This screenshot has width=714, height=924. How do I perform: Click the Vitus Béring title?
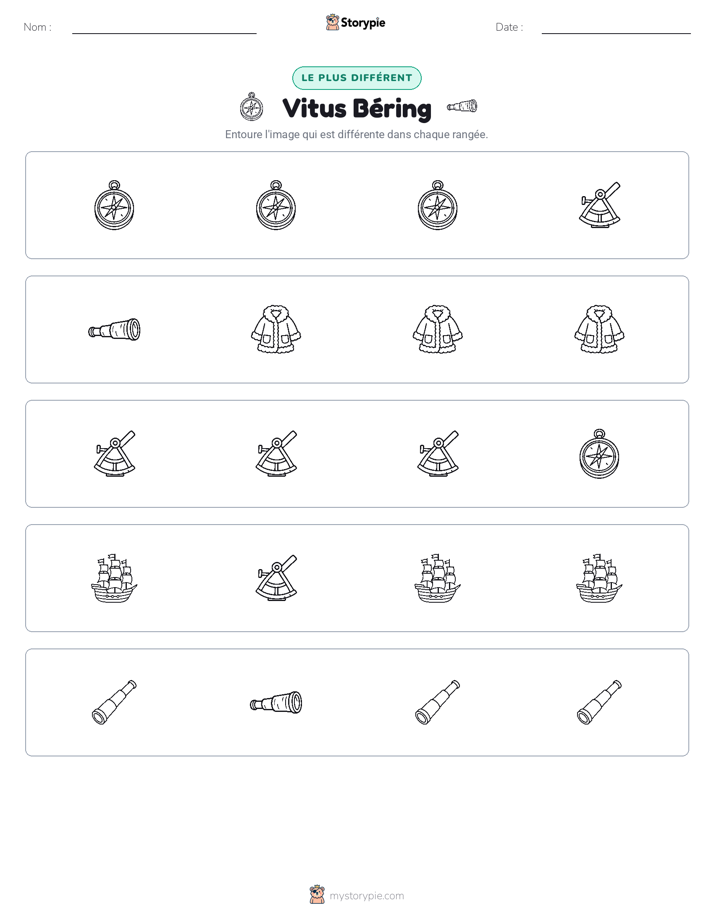click(357, 108)
